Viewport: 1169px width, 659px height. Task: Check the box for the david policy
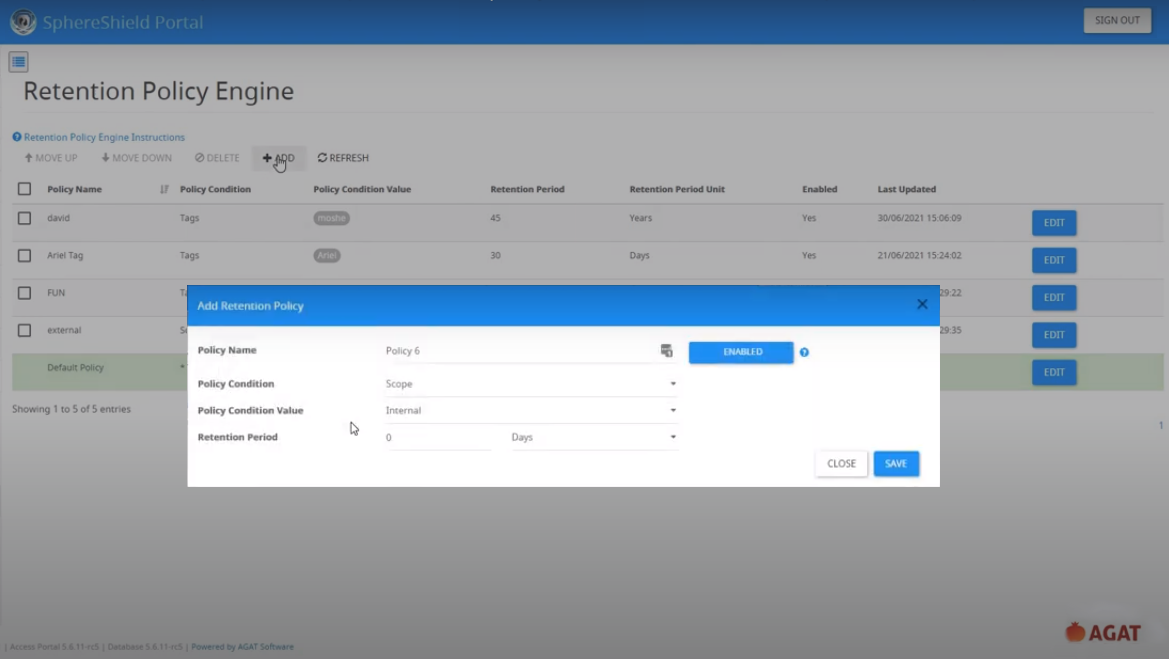pyautogui.click(x=25, y=218)
